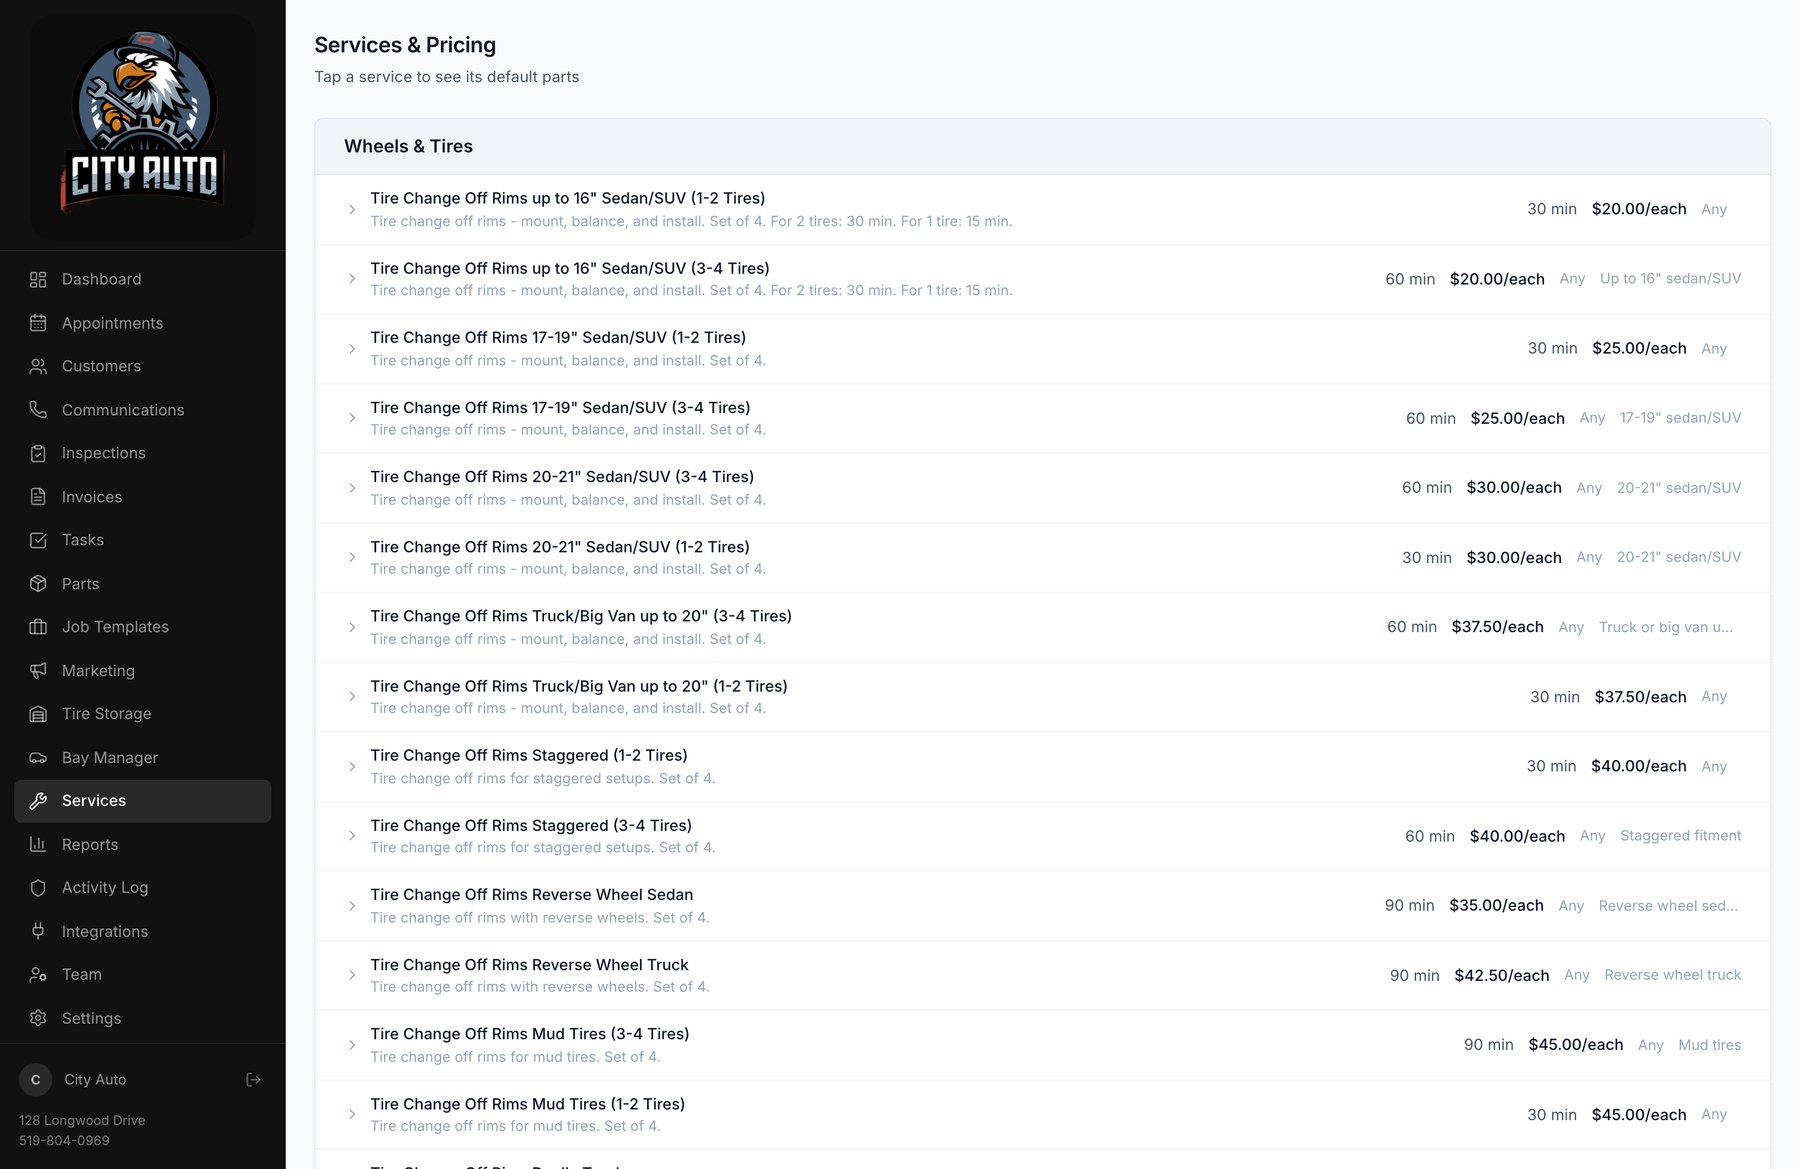Expand Truck/Big Van (3-4 Tires) chevron
The height and width of the screenshot is (1169, 1800).
tap(352, 627)
